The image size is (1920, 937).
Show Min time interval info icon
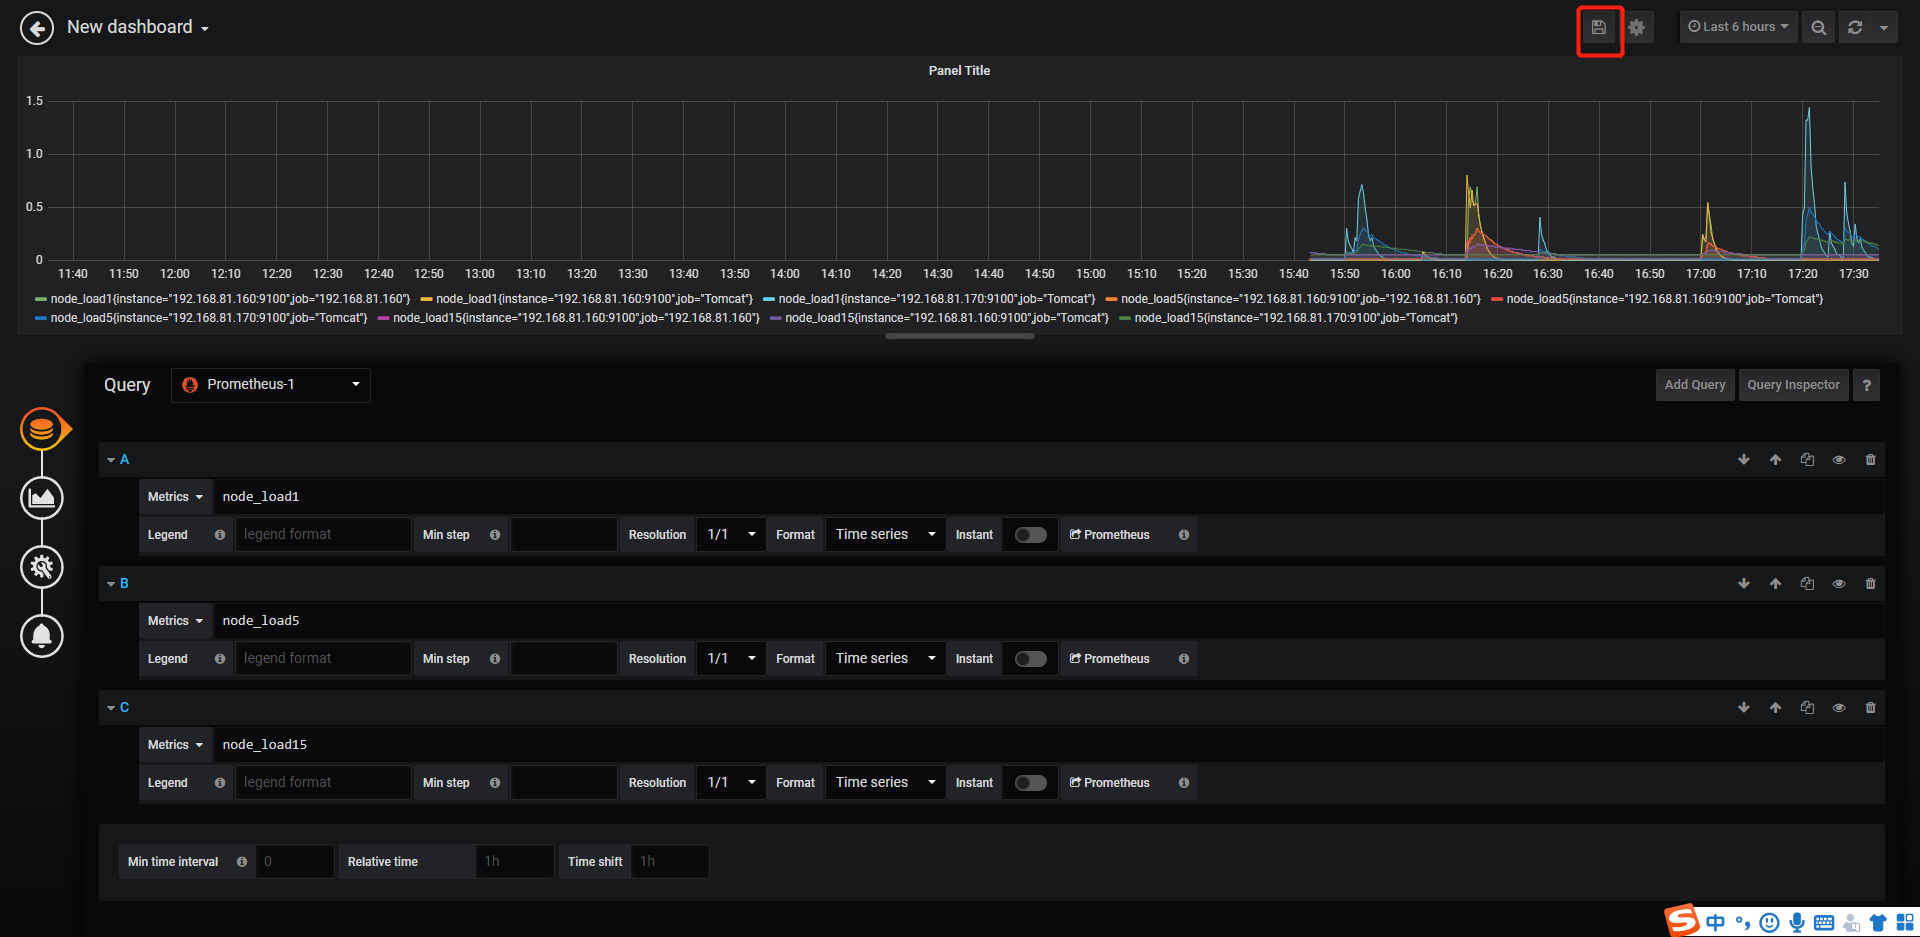[242, 862]
